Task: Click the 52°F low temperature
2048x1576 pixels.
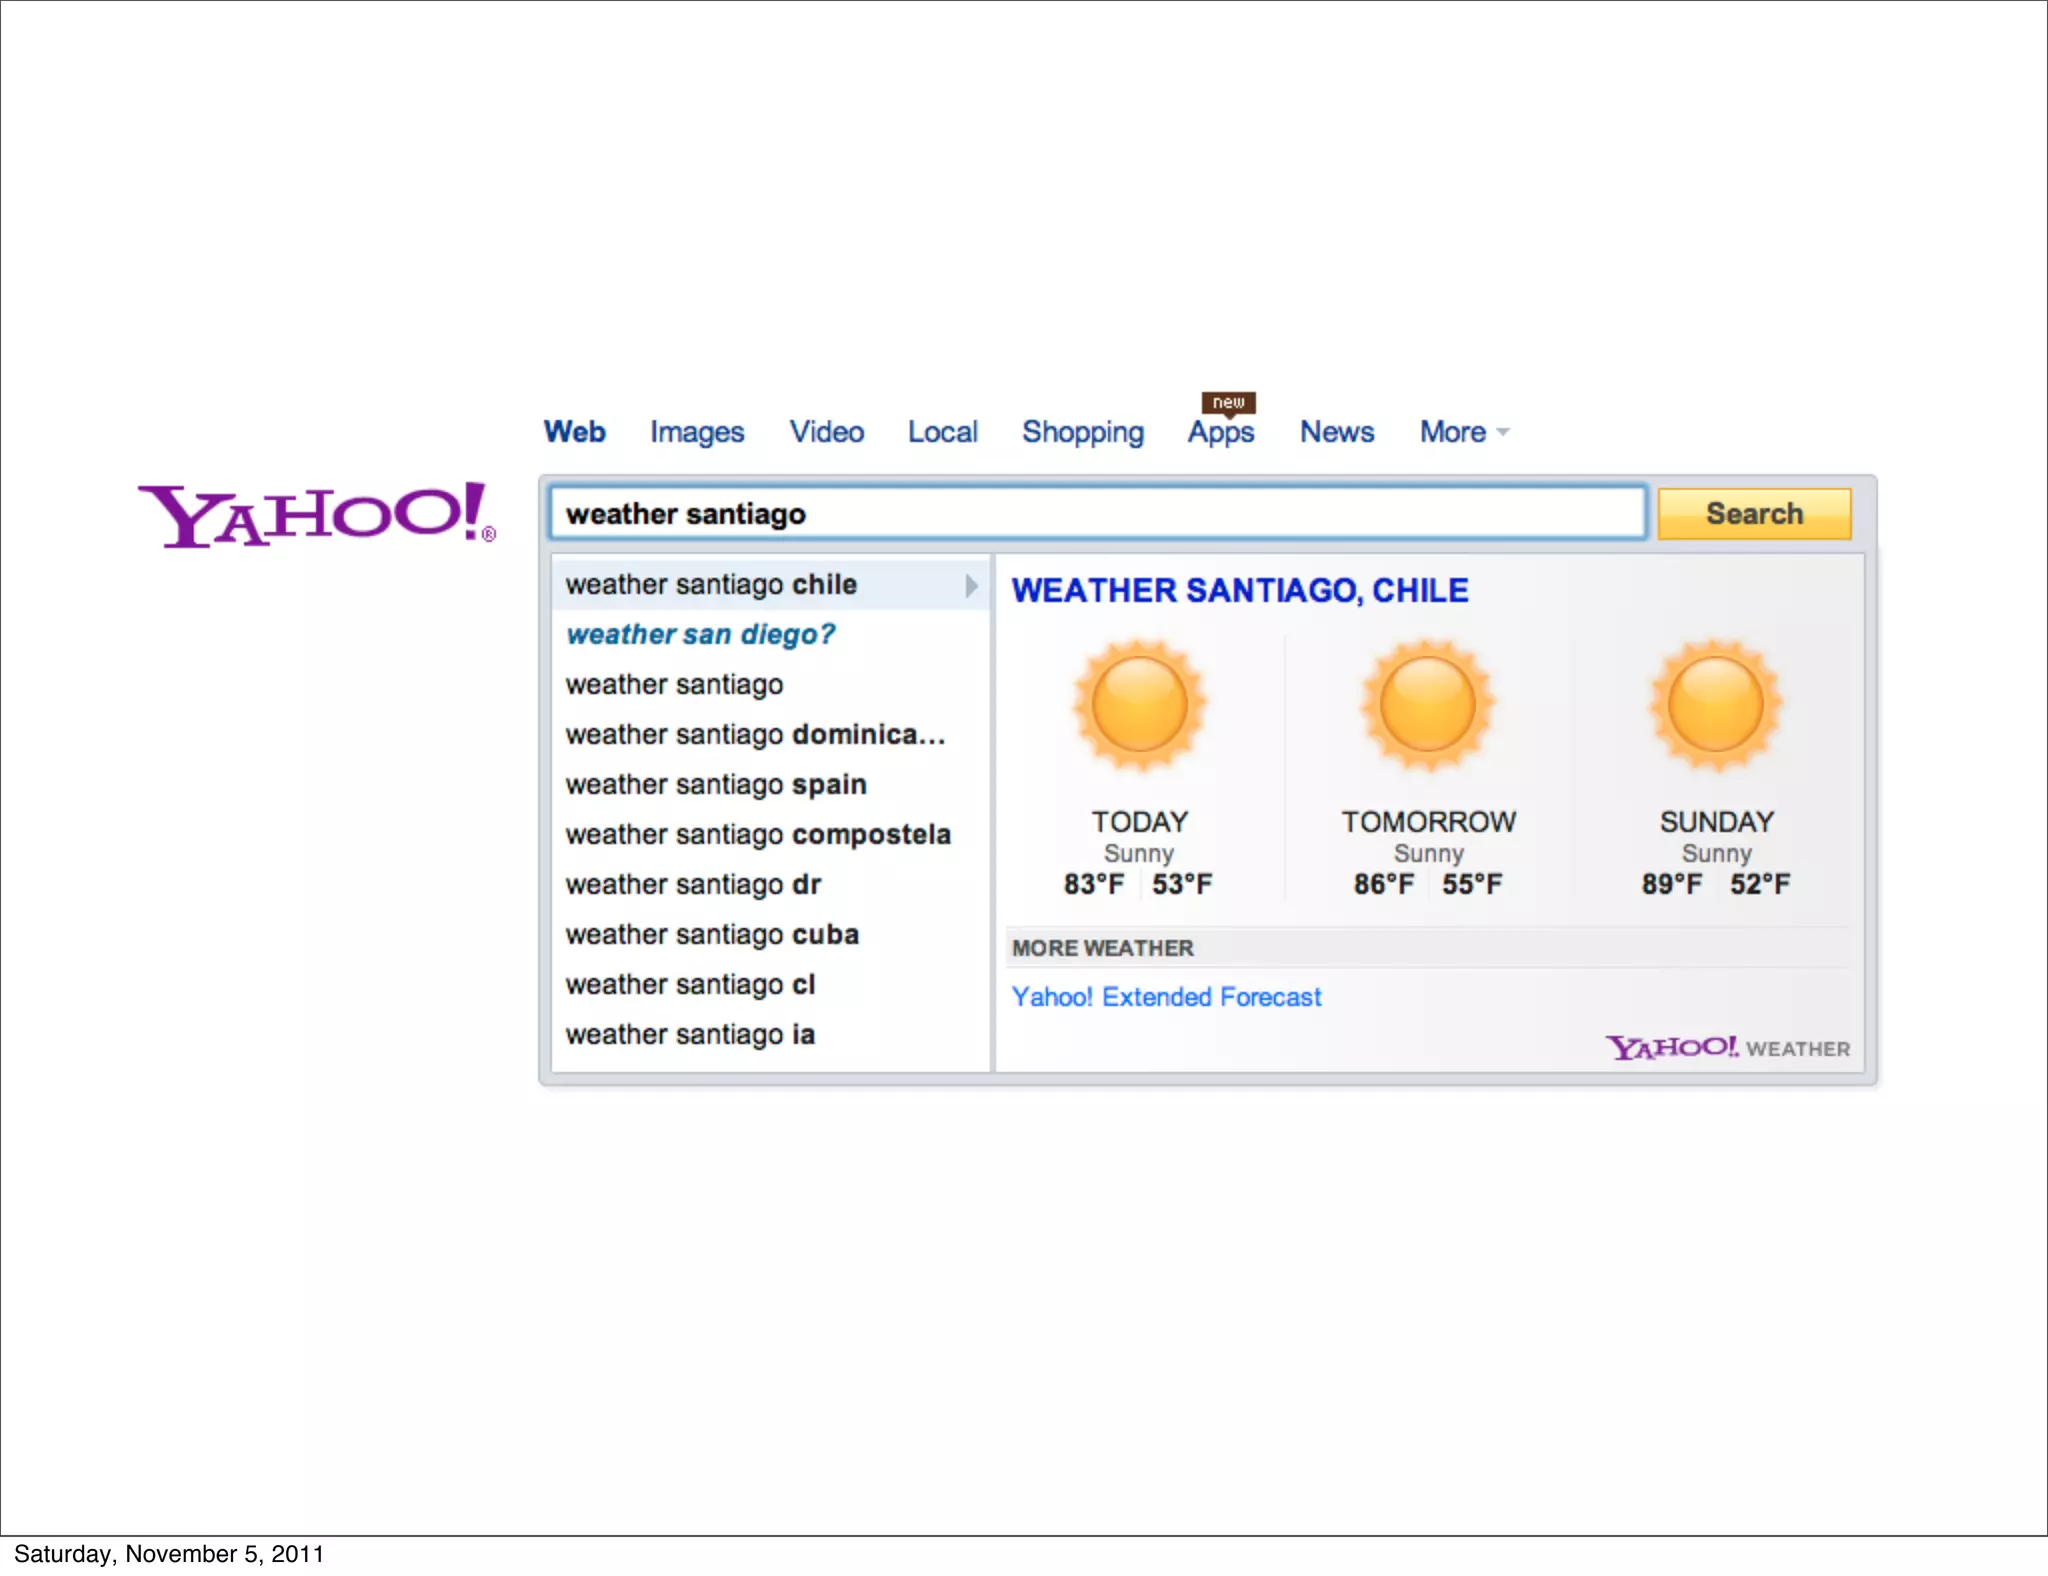Action: [1760, 884]
